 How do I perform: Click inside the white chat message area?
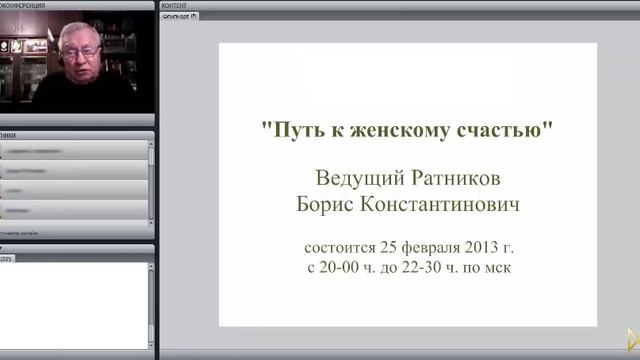(x=74, y=306)
